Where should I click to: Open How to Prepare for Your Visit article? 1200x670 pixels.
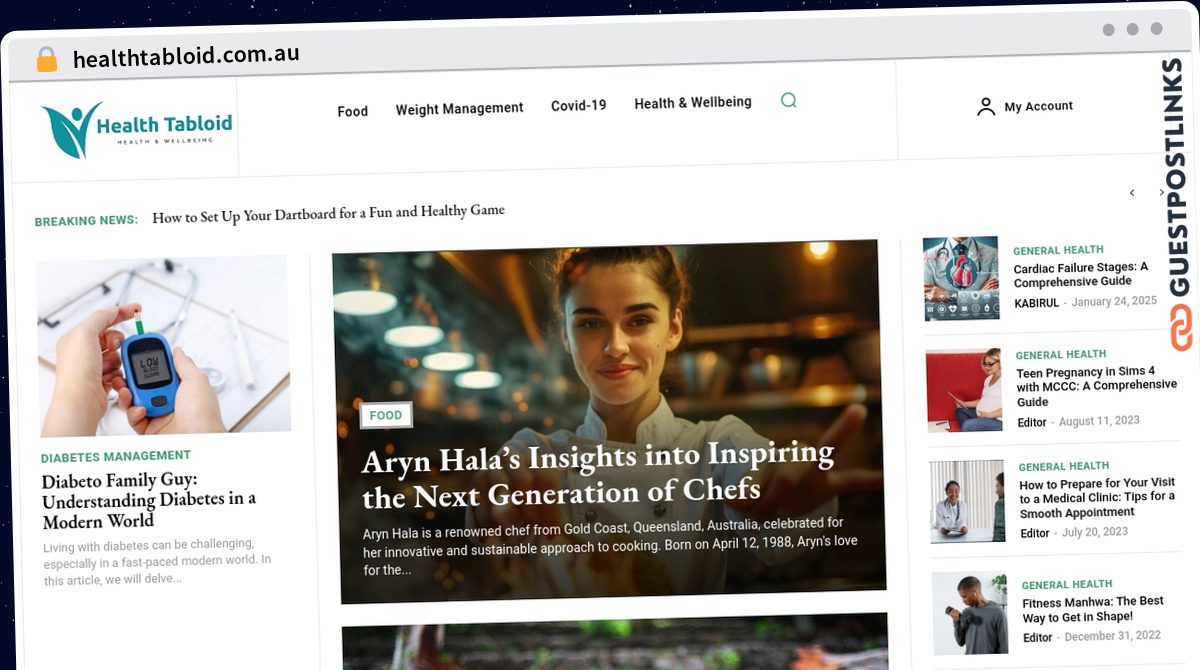pos(1097,498)
